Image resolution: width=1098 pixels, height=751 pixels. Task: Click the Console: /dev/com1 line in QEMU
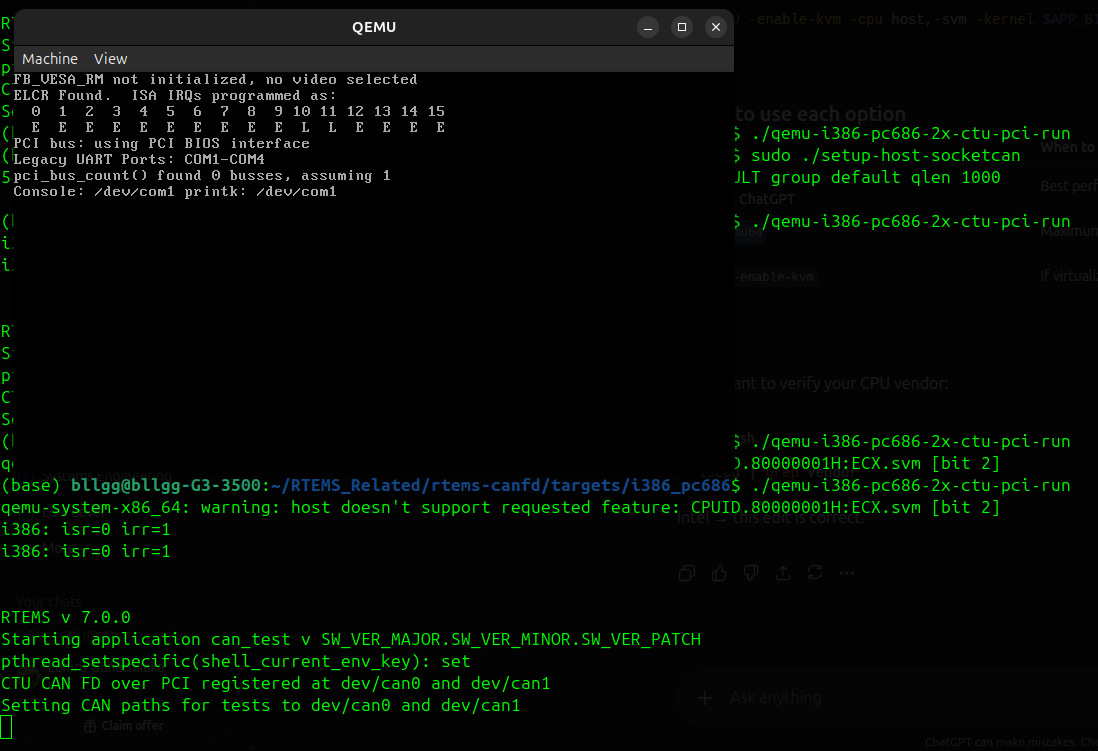tap(175, 191)
